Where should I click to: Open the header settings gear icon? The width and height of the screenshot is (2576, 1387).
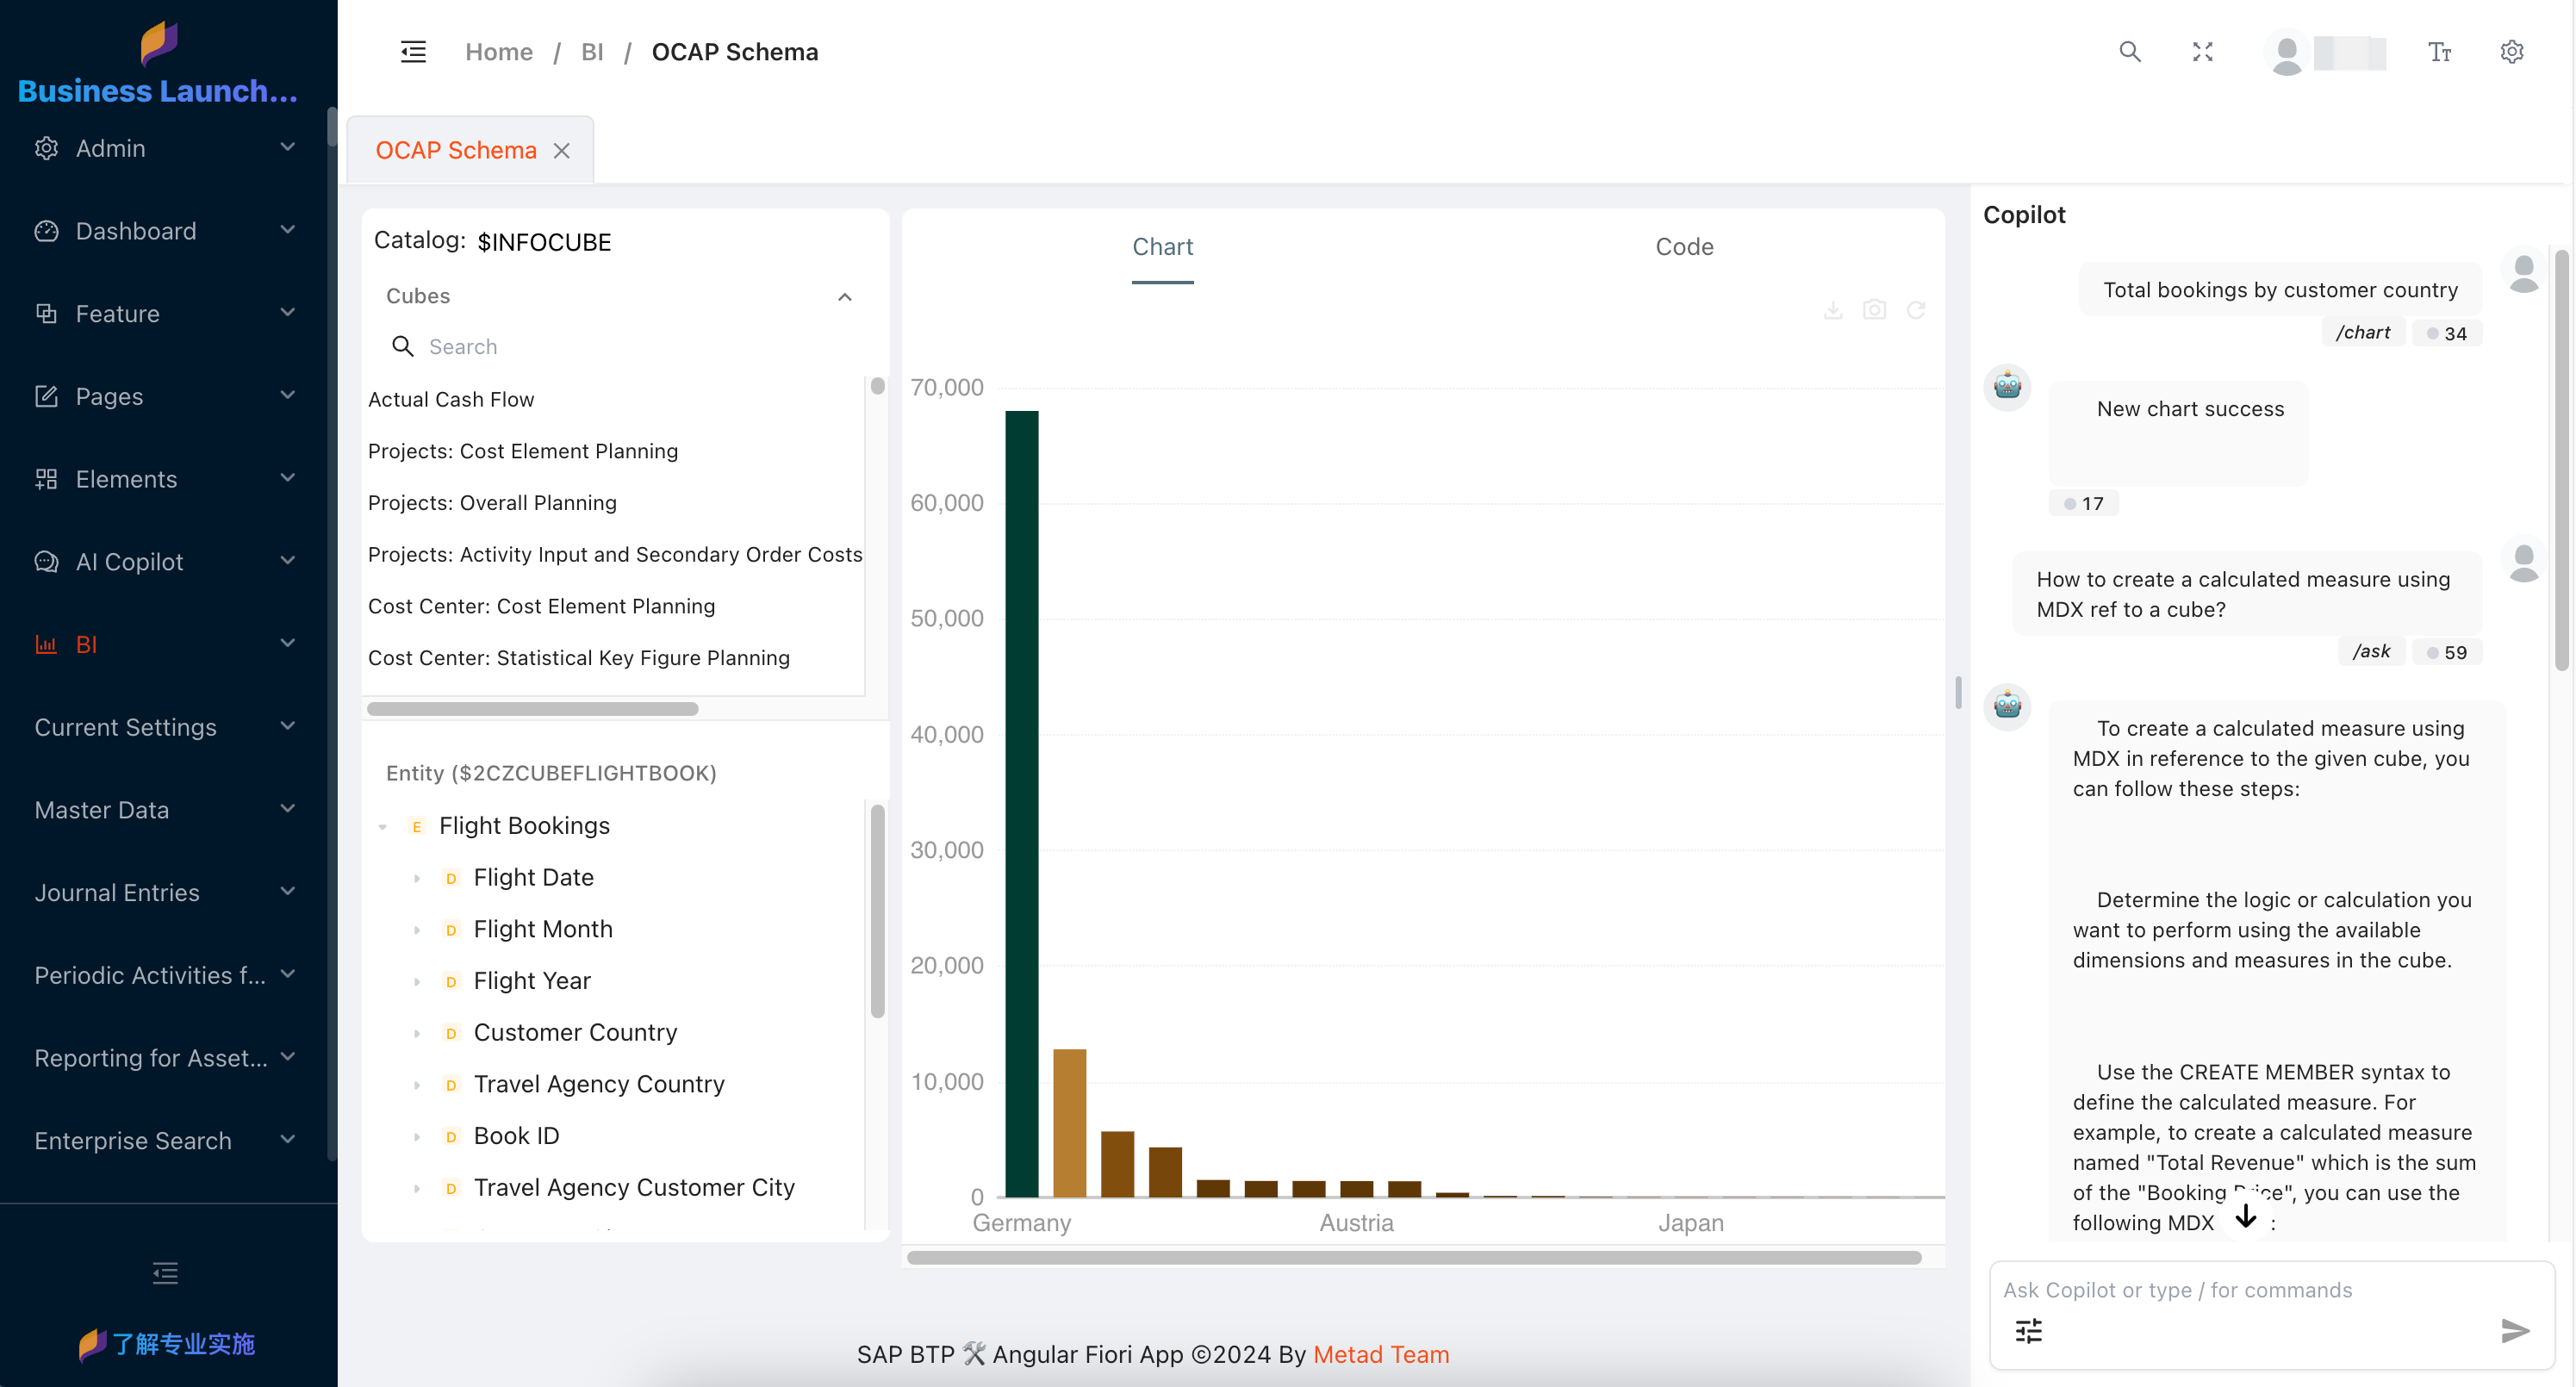point(2511,52)
